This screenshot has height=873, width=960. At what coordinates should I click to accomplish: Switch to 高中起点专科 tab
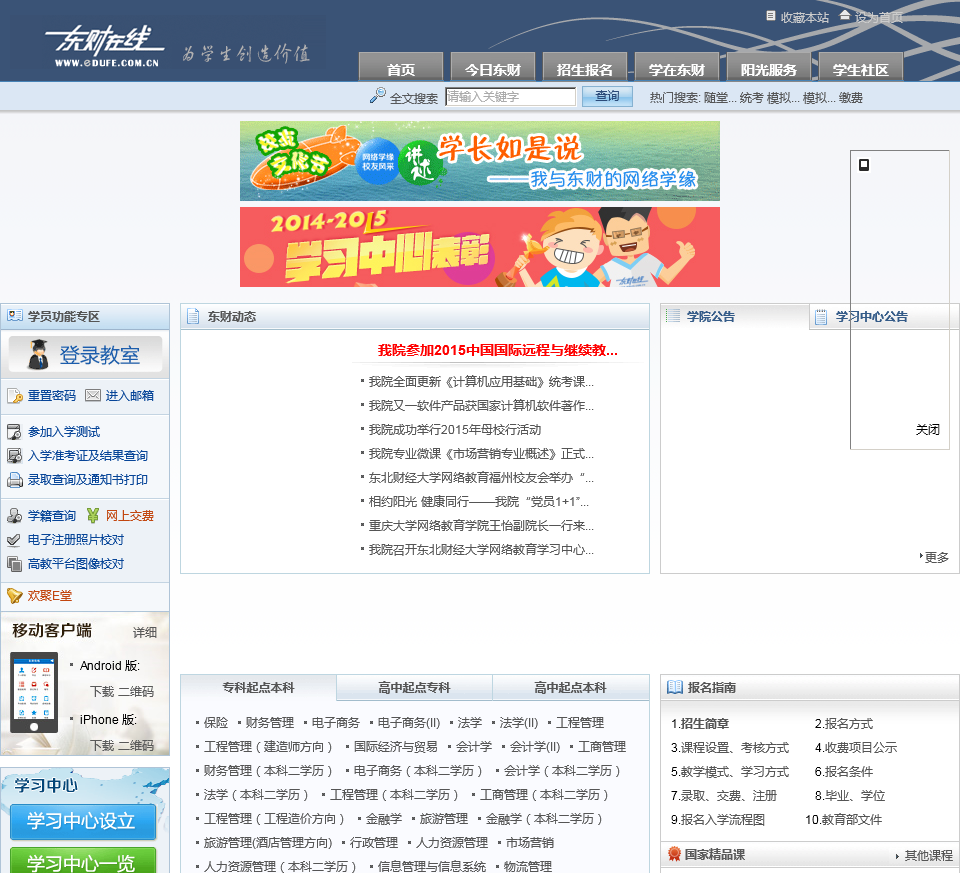pos(414,688)
